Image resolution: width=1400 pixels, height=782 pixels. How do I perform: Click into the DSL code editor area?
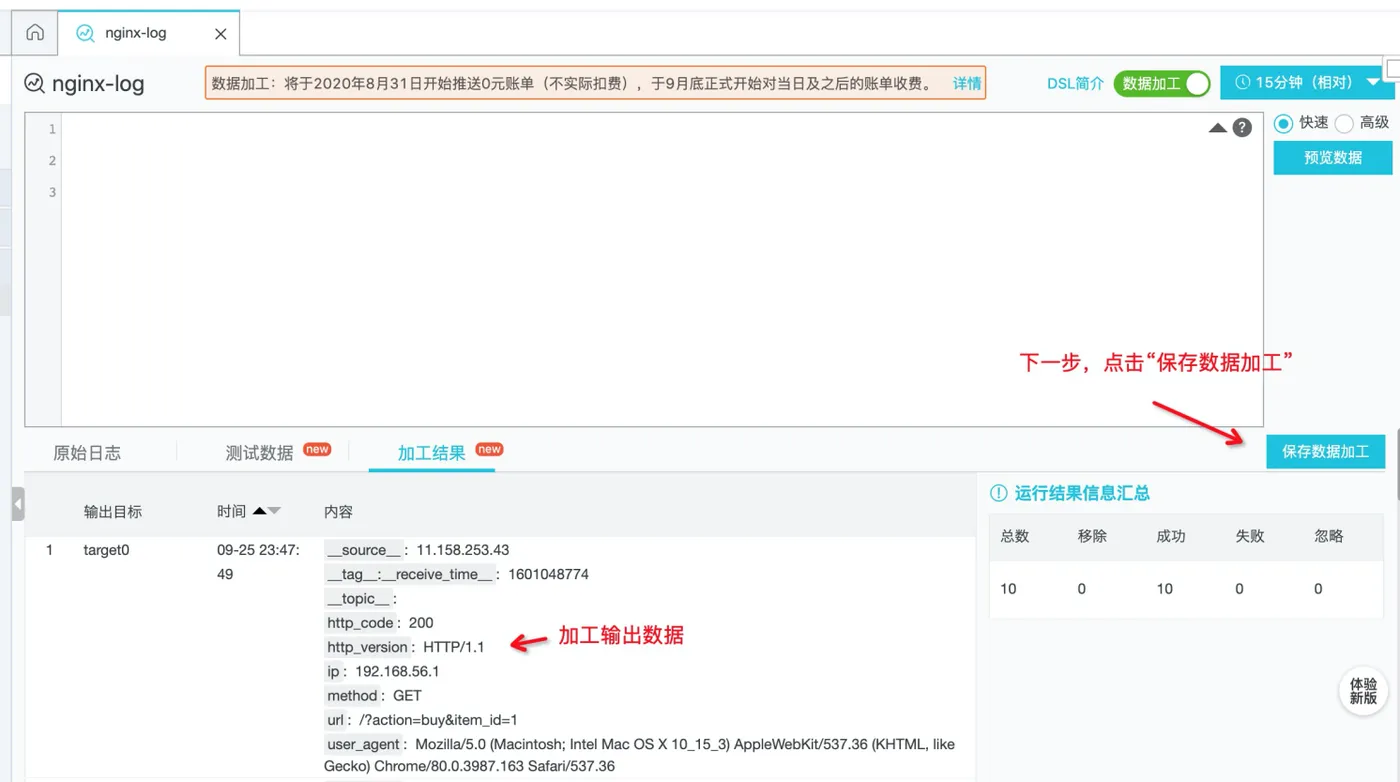(x=661, y=270)
